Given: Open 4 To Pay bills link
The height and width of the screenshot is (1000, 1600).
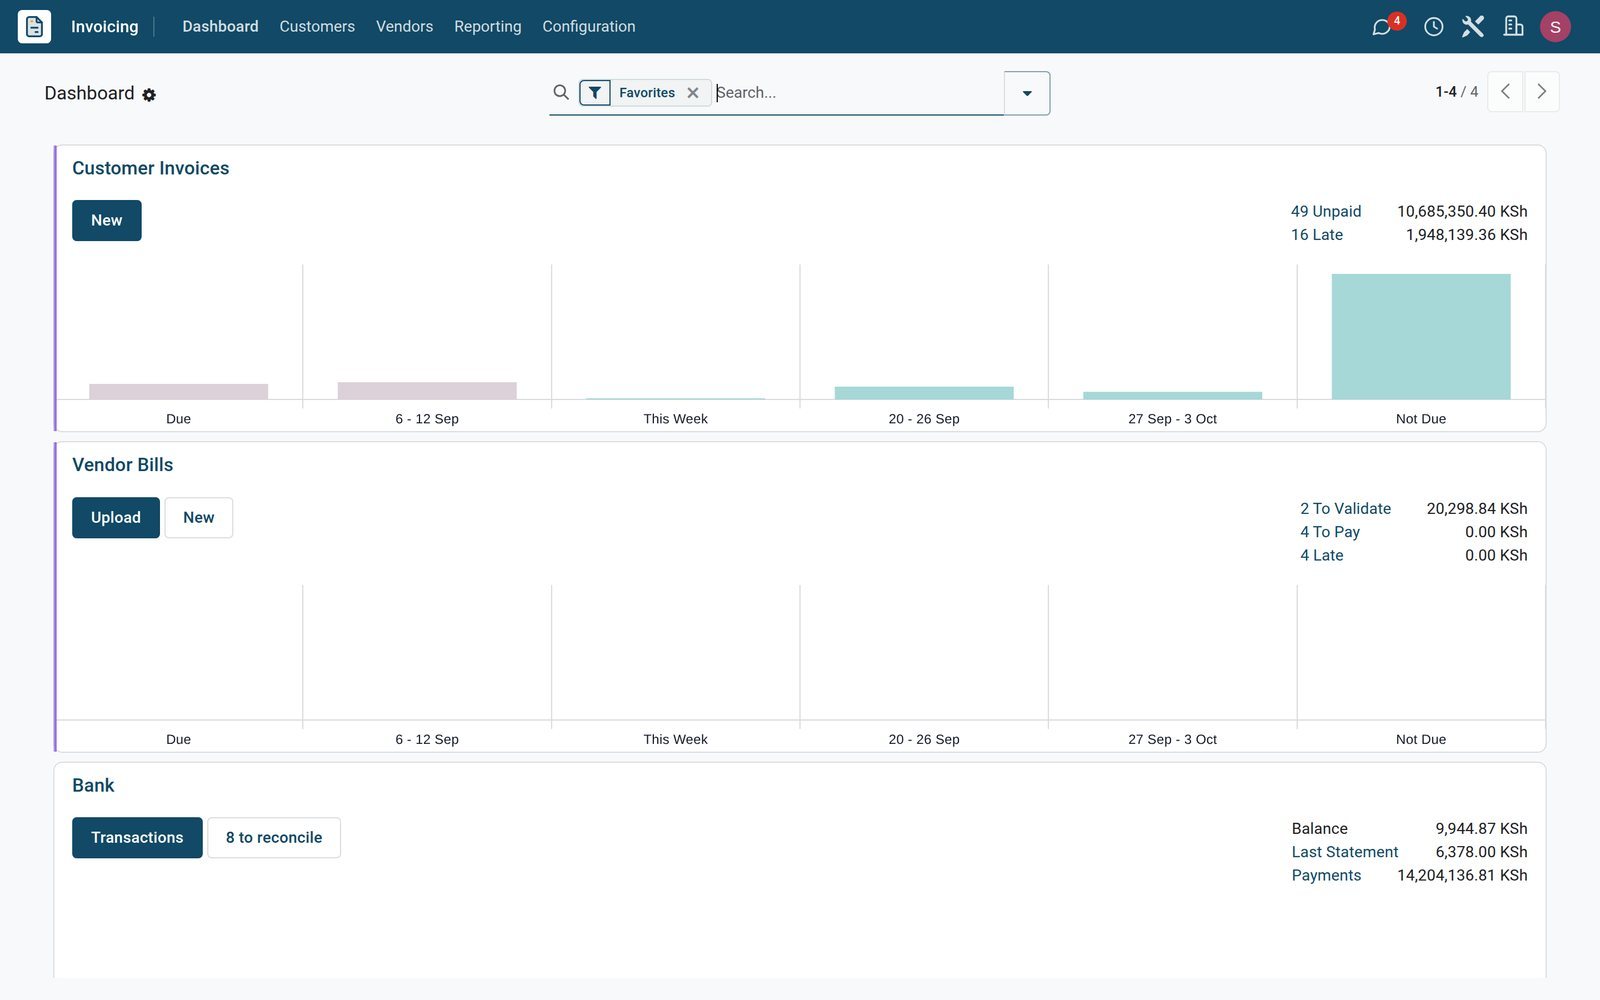Looking at the screenshot, I should (x=1330, y=532).
